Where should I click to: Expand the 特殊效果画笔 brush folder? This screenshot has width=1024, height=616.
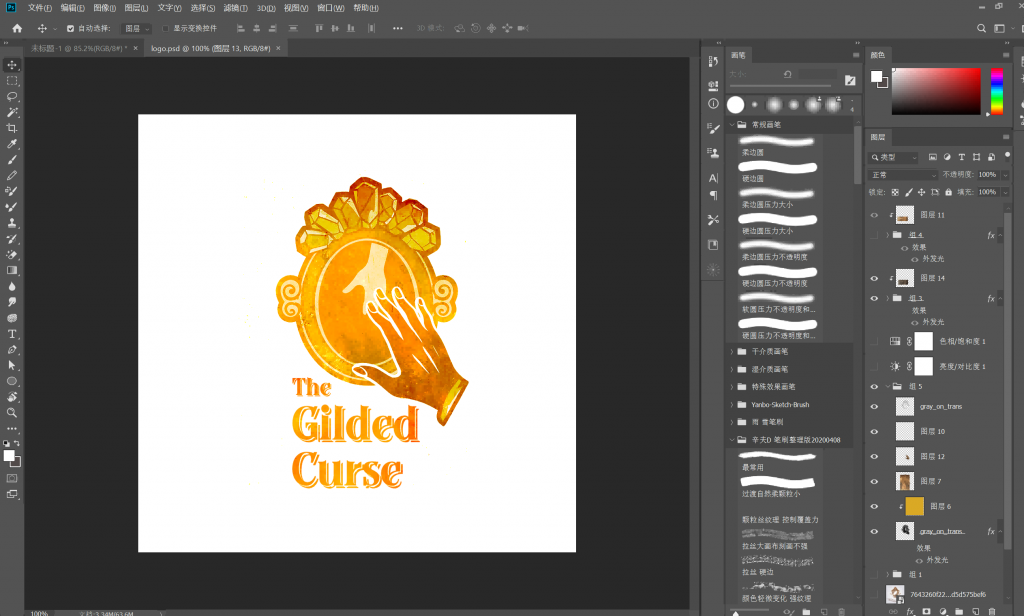[732, 387]
